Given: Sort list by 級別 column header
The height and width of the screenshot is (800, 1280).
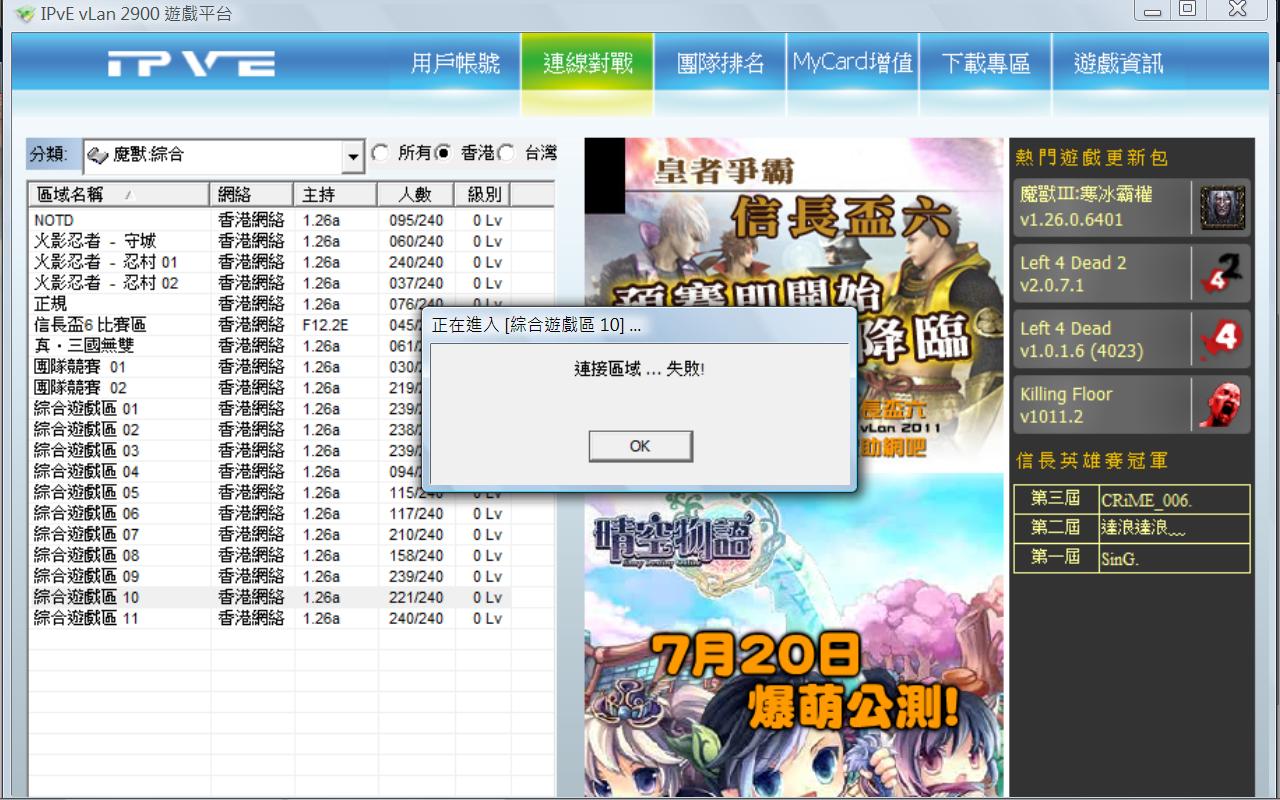Looking at the screenshot, I should tap(483, 194).
